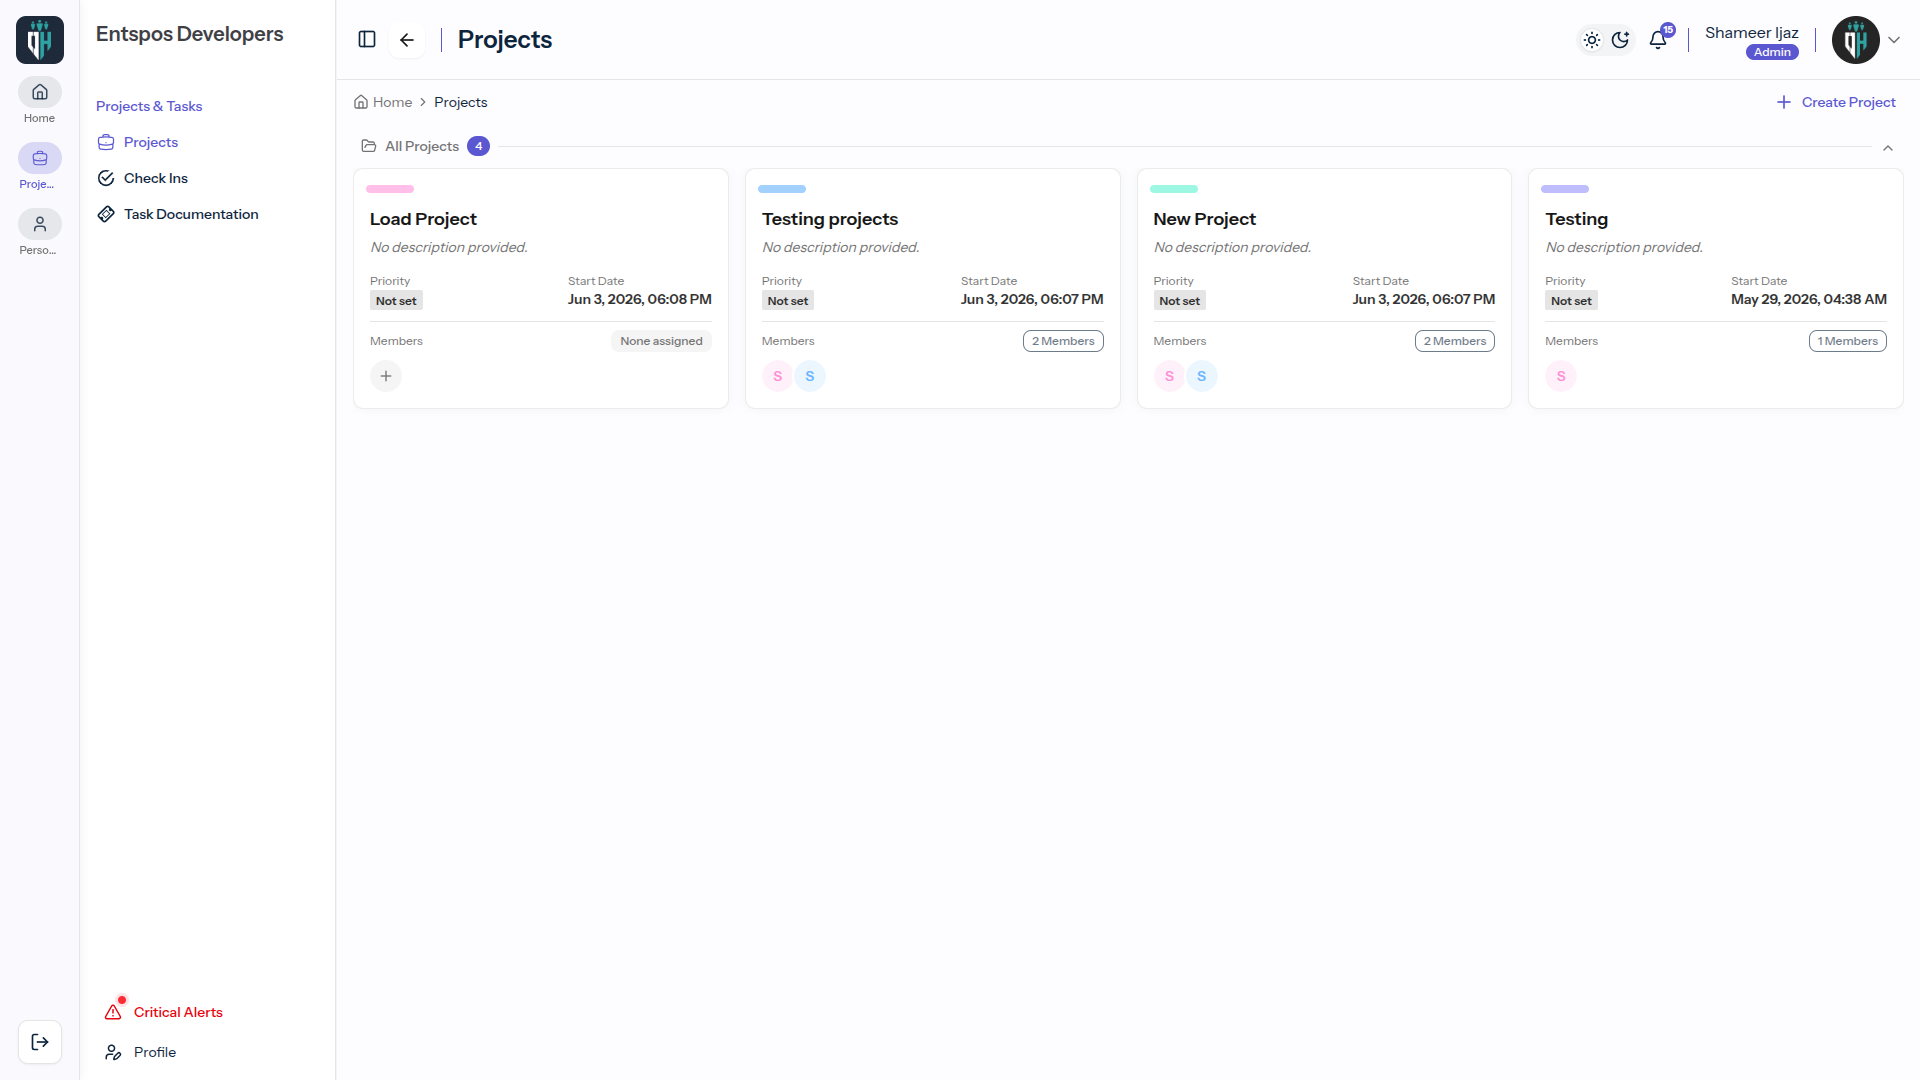Screen dimensions: 1920x1080
Task: Click Jun 3, 2026, 06:08 PM start date
Action: tap(640, 299)
